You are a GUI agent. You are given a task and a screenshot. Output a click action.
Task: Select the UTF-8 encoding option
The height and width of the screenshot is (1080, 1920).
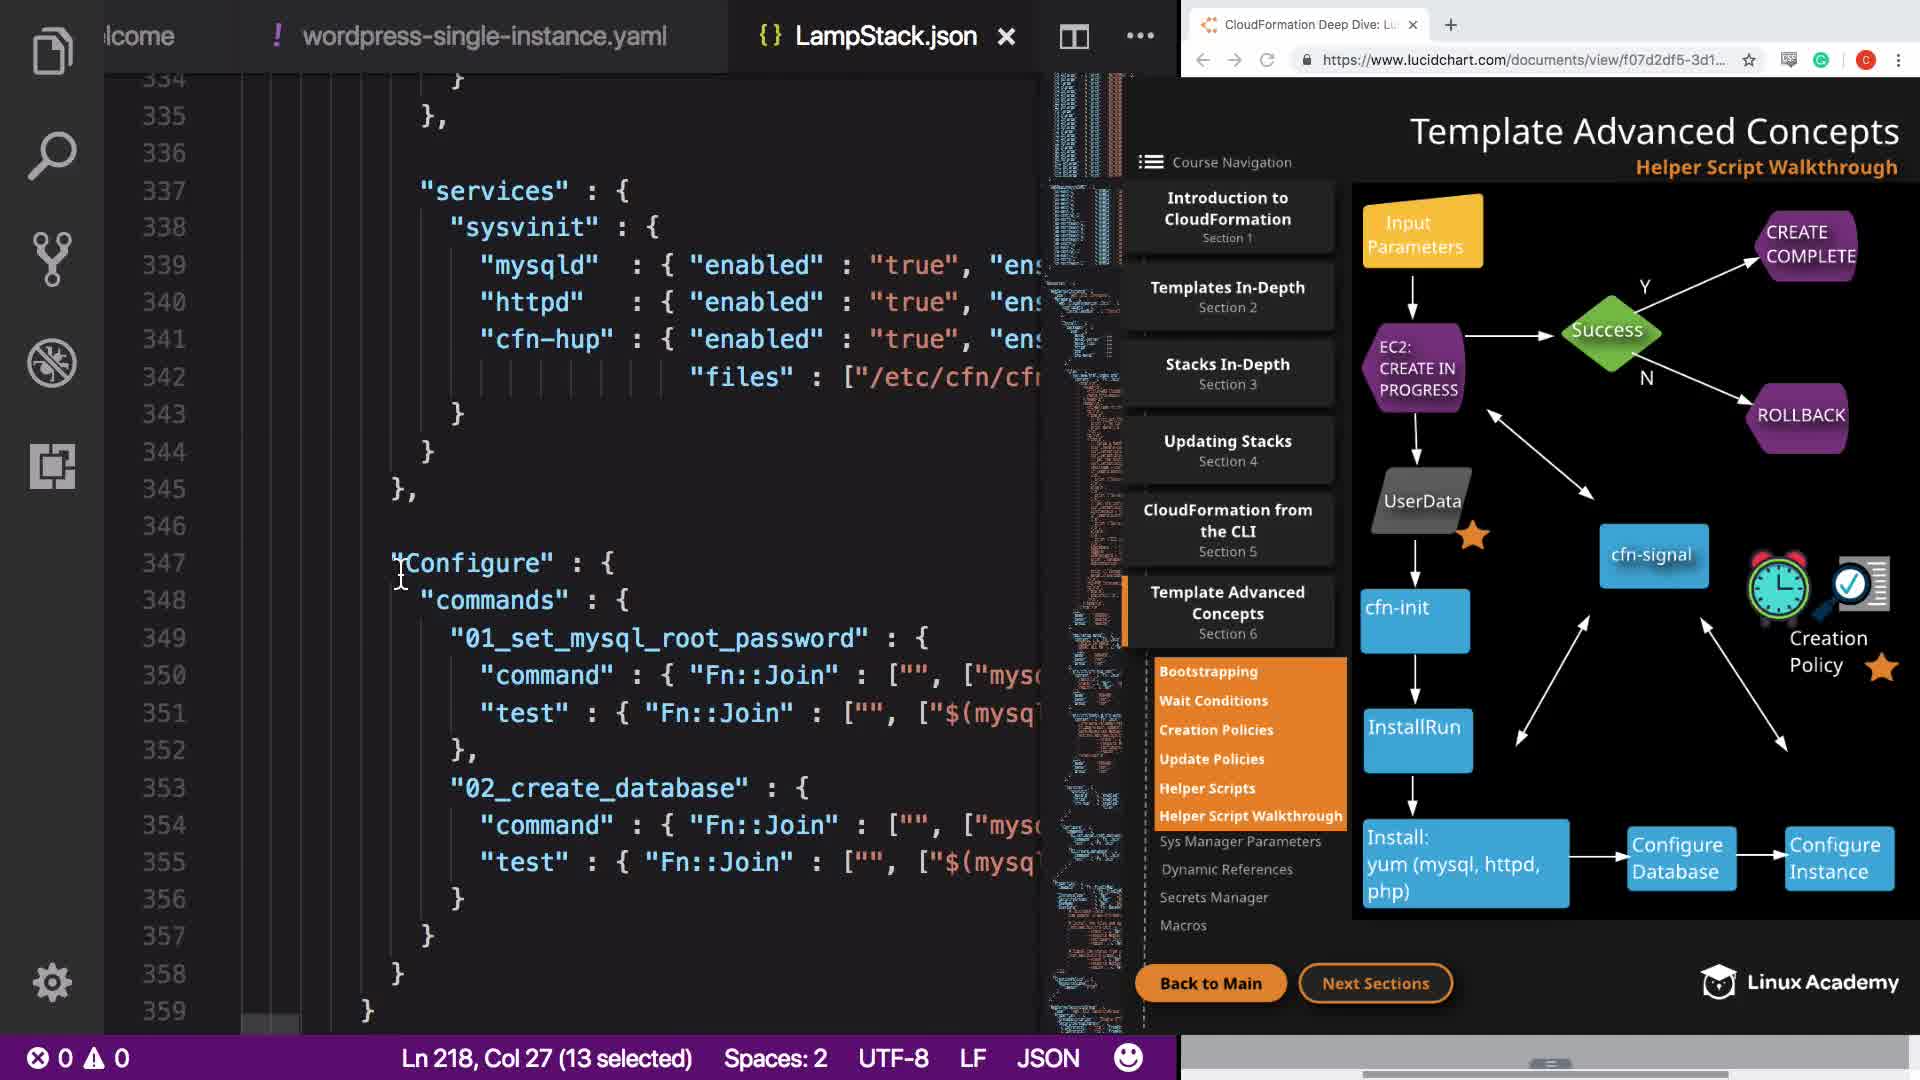click(x=893, y=1058)
